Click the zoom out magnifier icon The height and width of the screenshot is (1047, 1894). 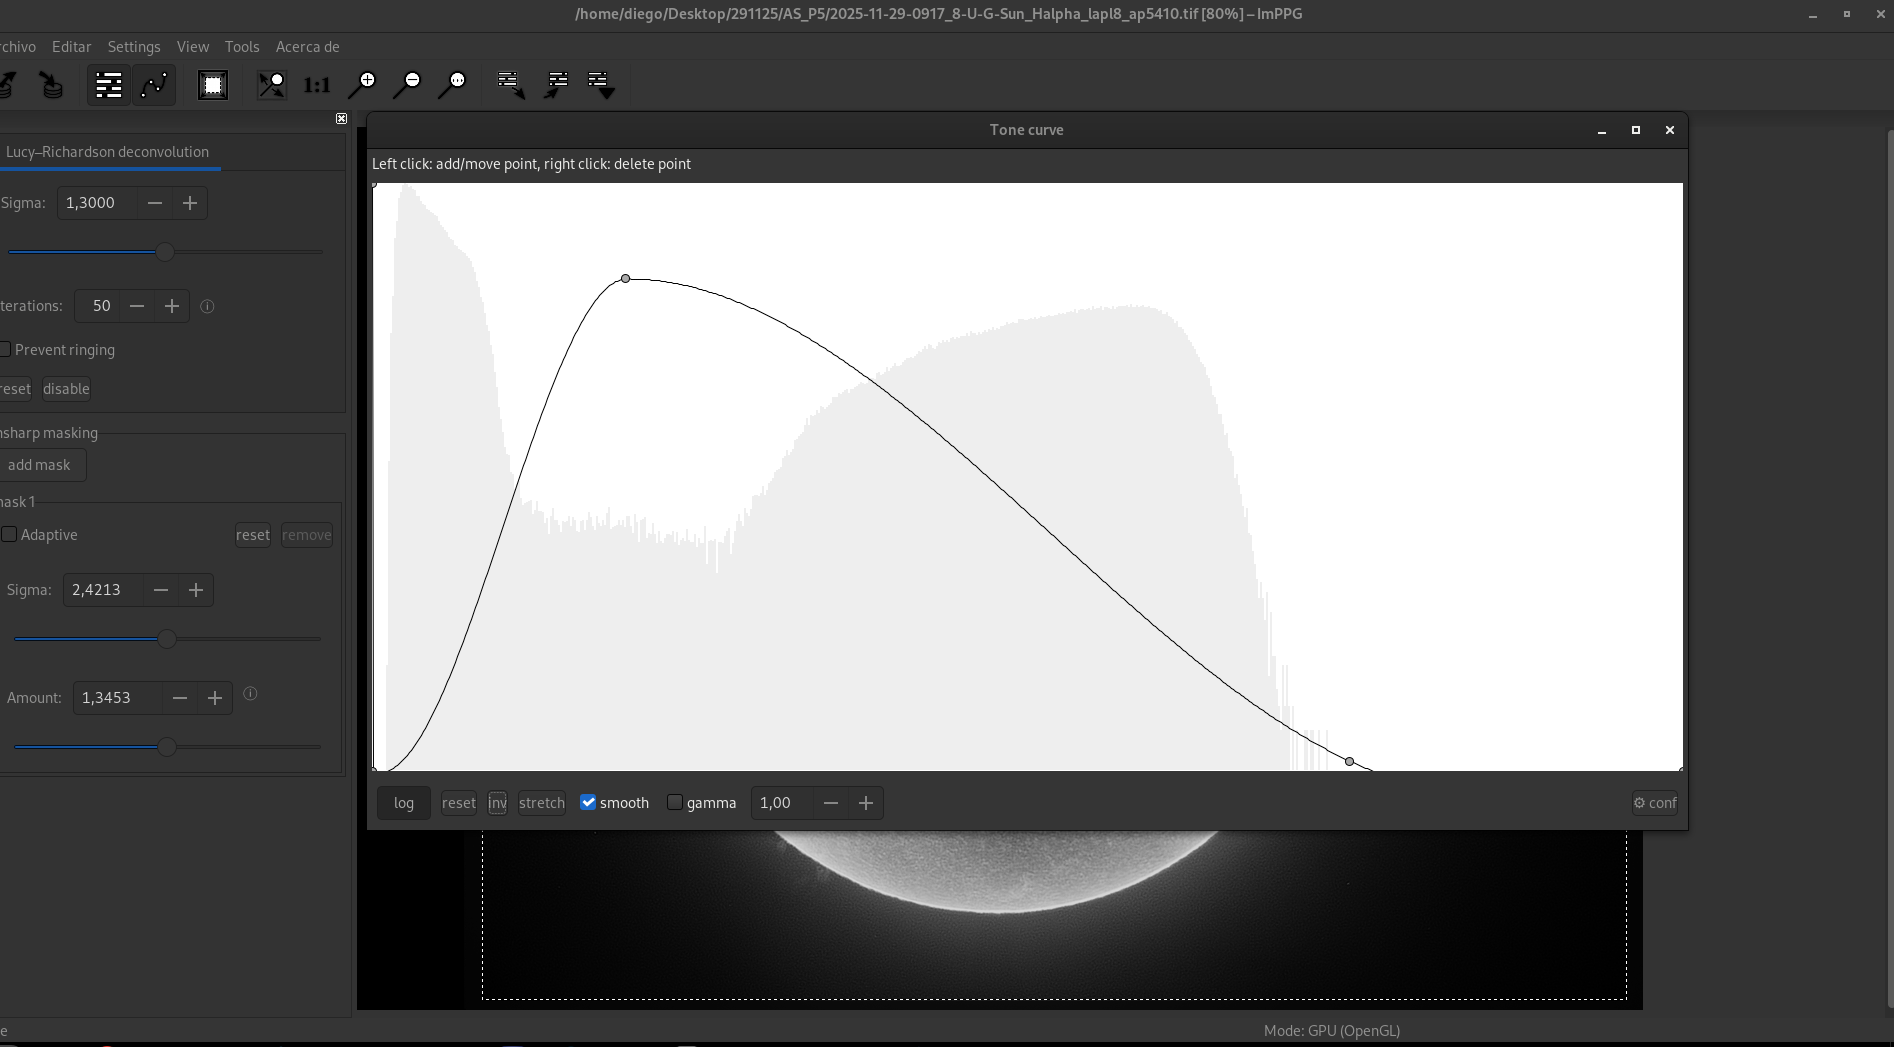pyautogui.click(x=407, y=85)
